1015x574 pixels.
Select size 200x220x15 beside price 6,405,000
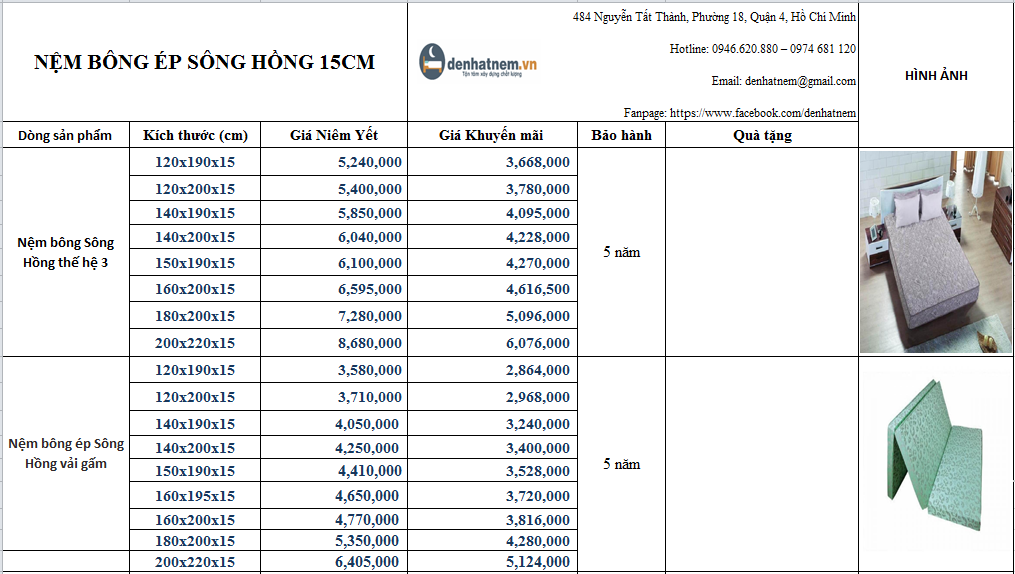(x=195, y=562)
